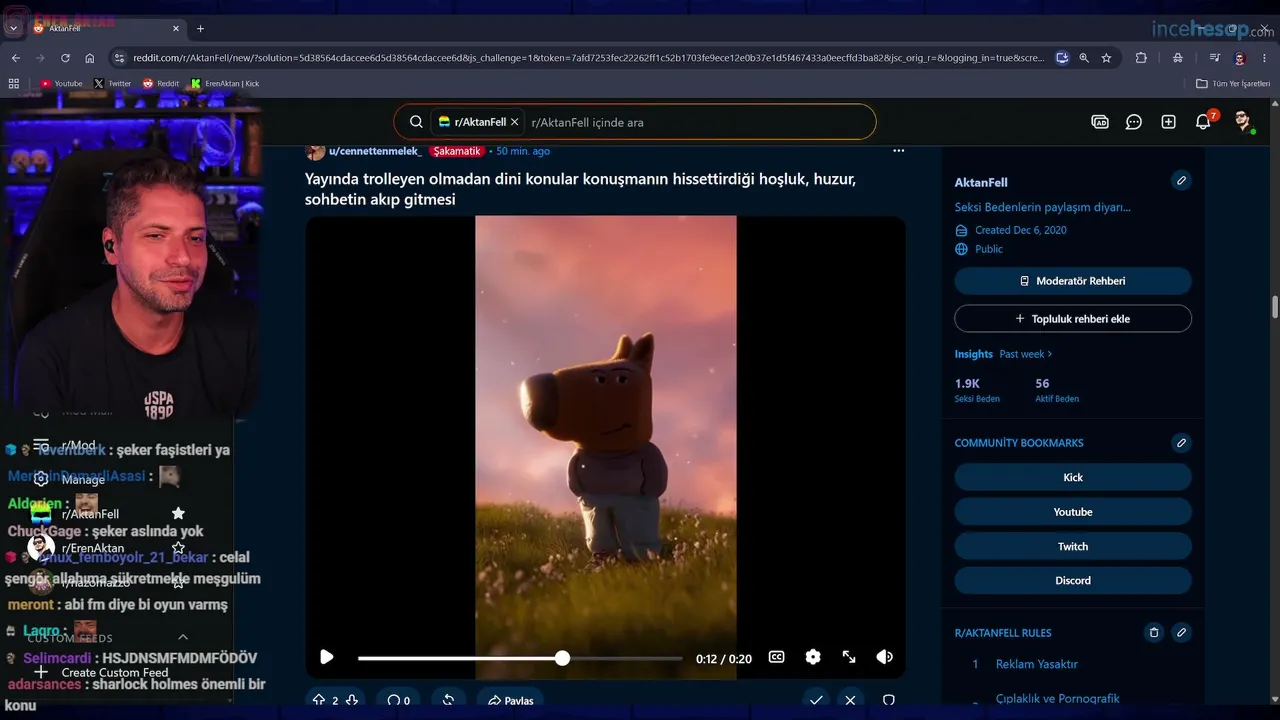Screen dimensions: 1280x720
Task: Collapse the Custom Feeds section
Action: [x=183, y=637]
